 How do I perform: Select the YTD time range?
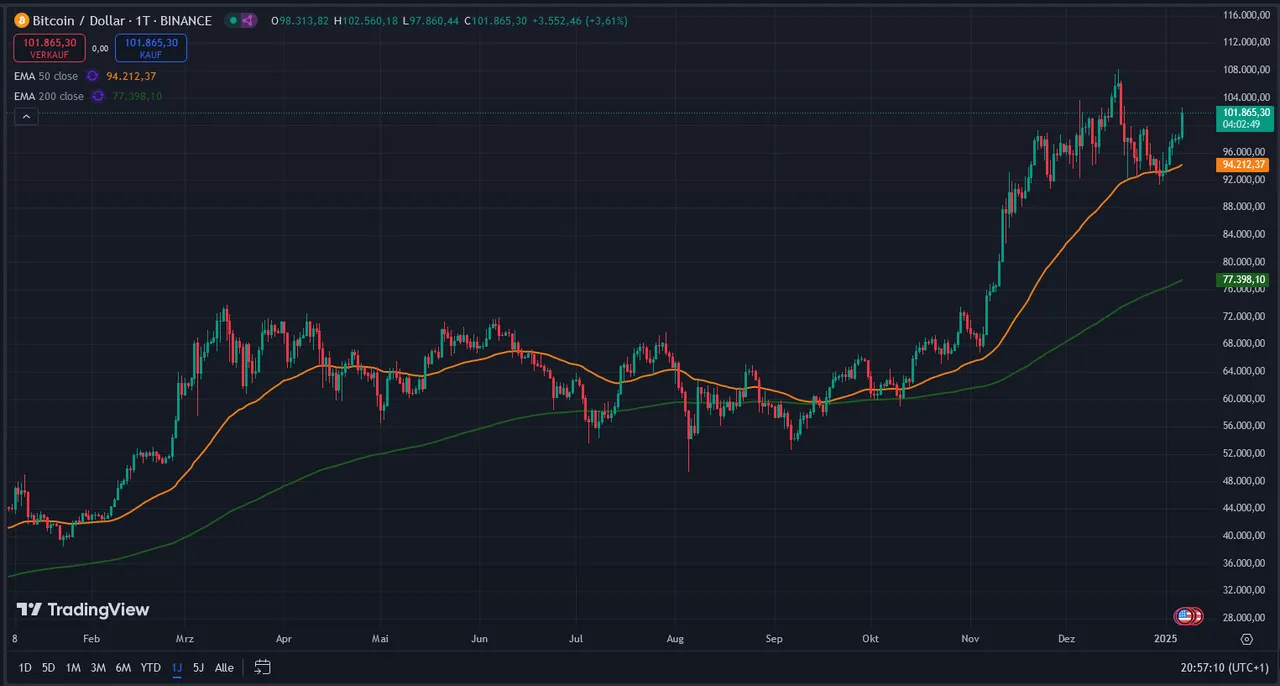(150, 667)
